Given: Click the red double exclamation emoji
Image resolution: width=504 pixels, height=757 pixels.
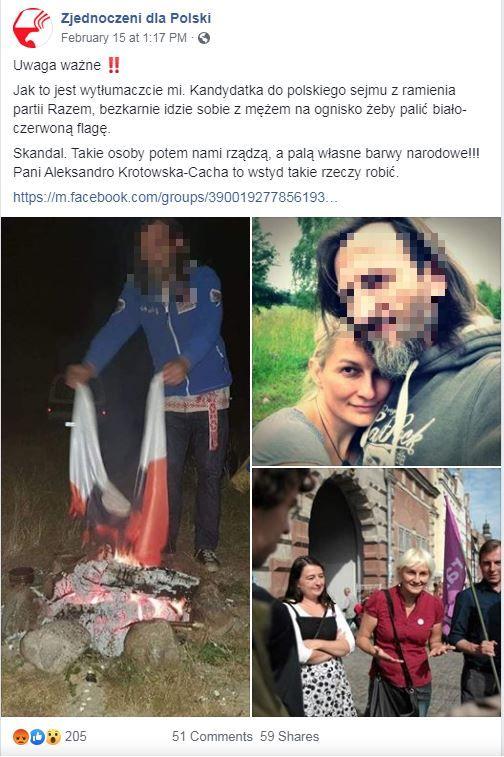Looking at the screenshot, I should point(114,65).
